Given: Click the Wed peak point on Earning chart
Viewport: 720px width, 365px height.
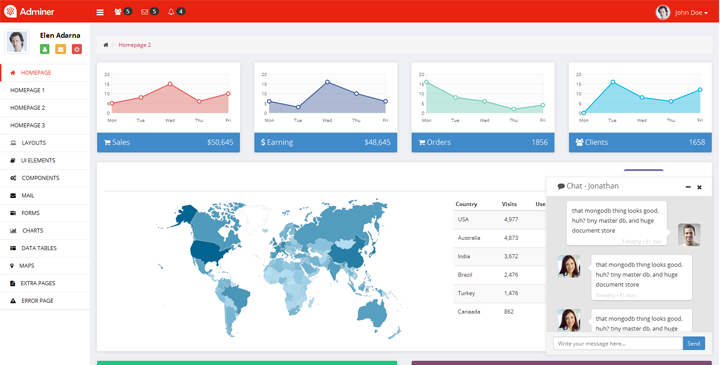Looking at the screenshot, I should [327, 82].
